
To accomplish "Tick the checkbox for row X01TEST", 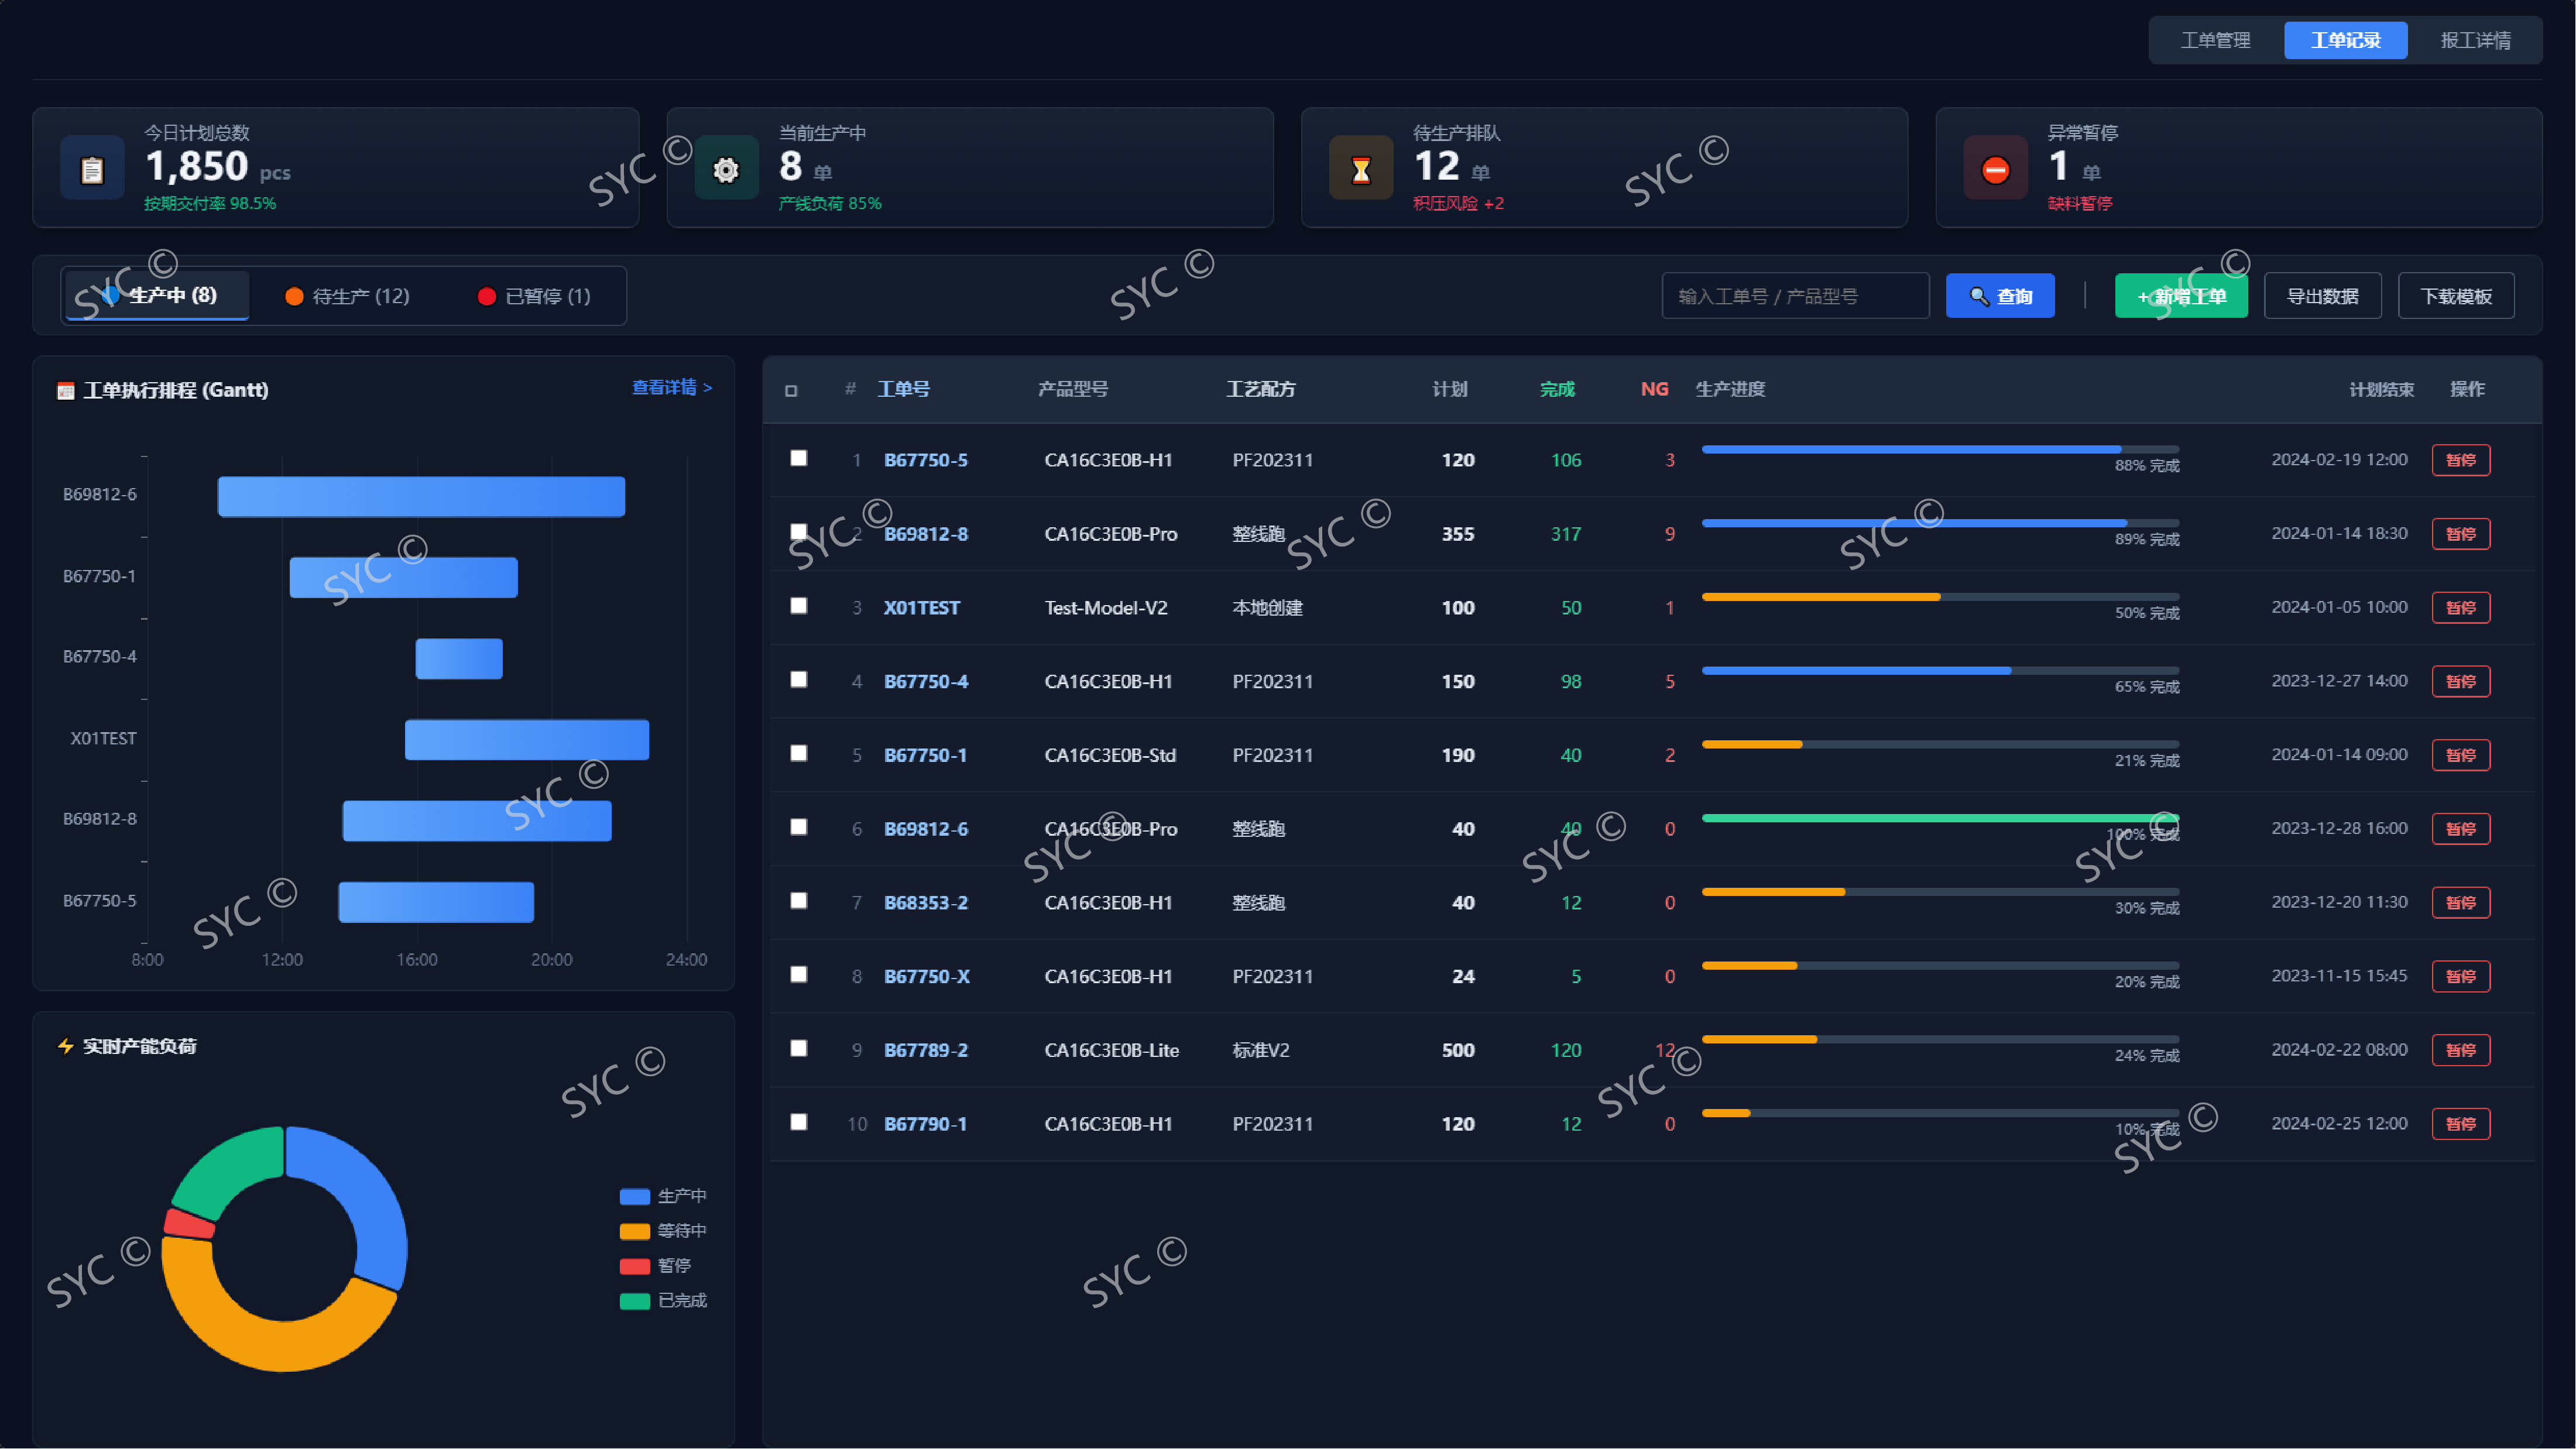I will click(798, 606).
